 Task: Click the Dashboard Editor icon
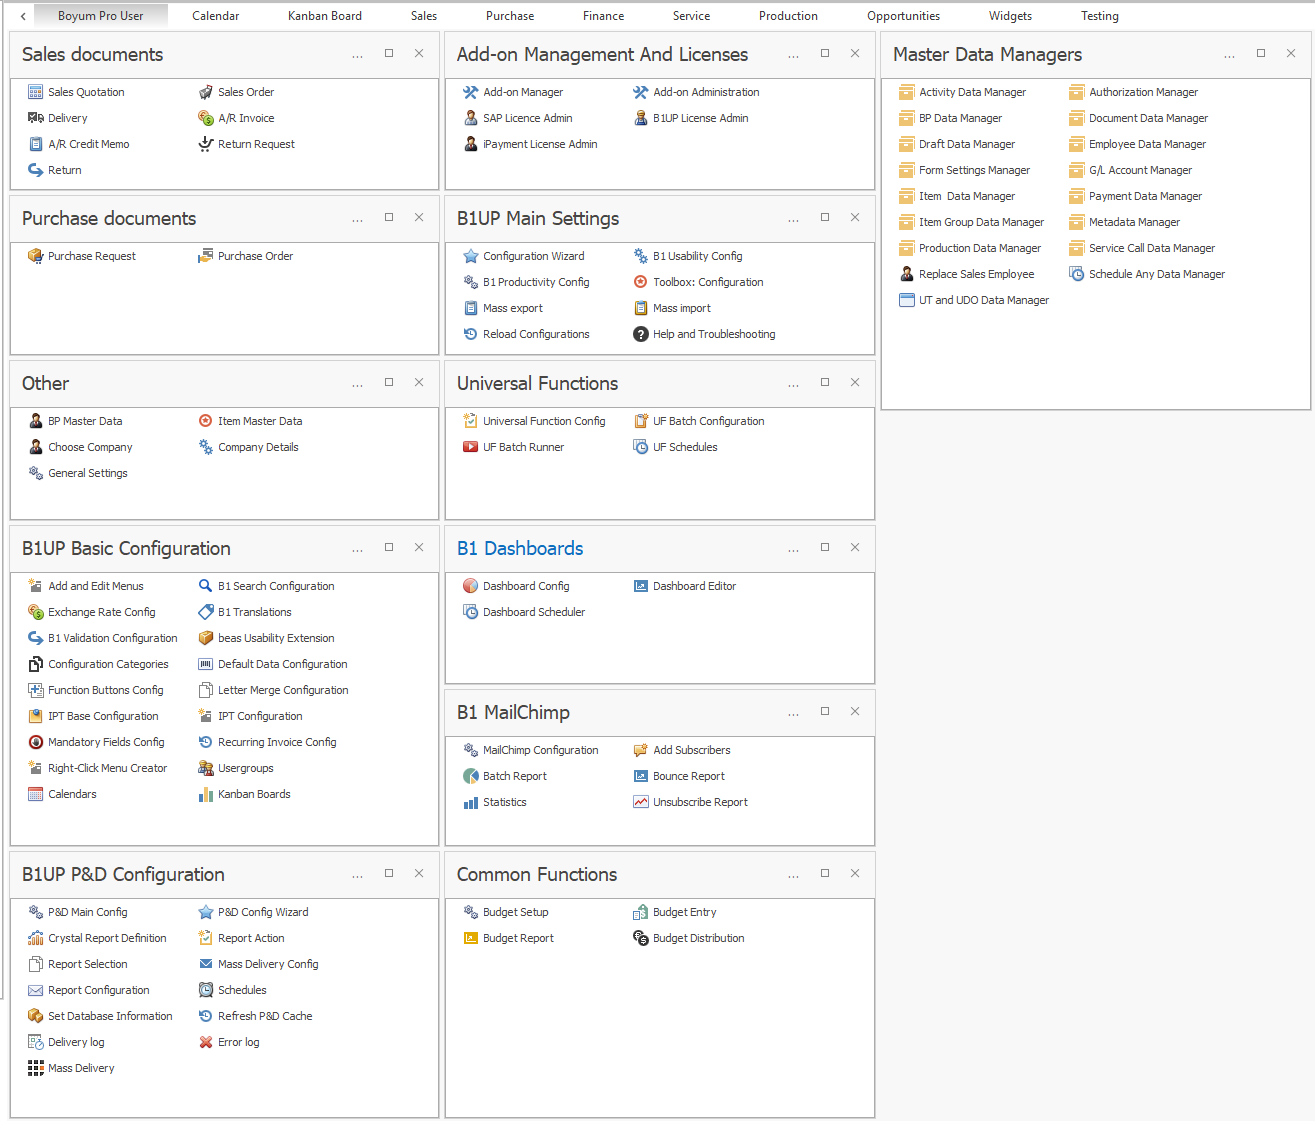coord(641,586)
